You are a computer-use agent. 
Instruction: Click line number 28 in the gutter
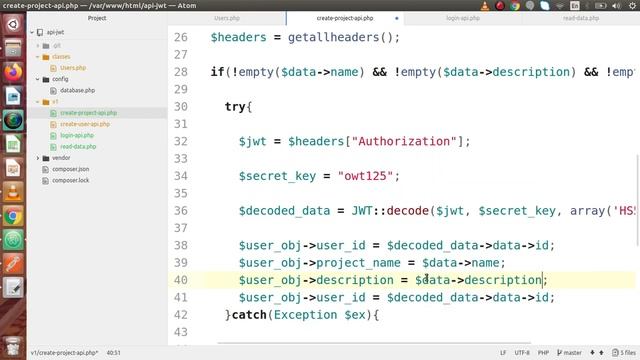(181, 72)
